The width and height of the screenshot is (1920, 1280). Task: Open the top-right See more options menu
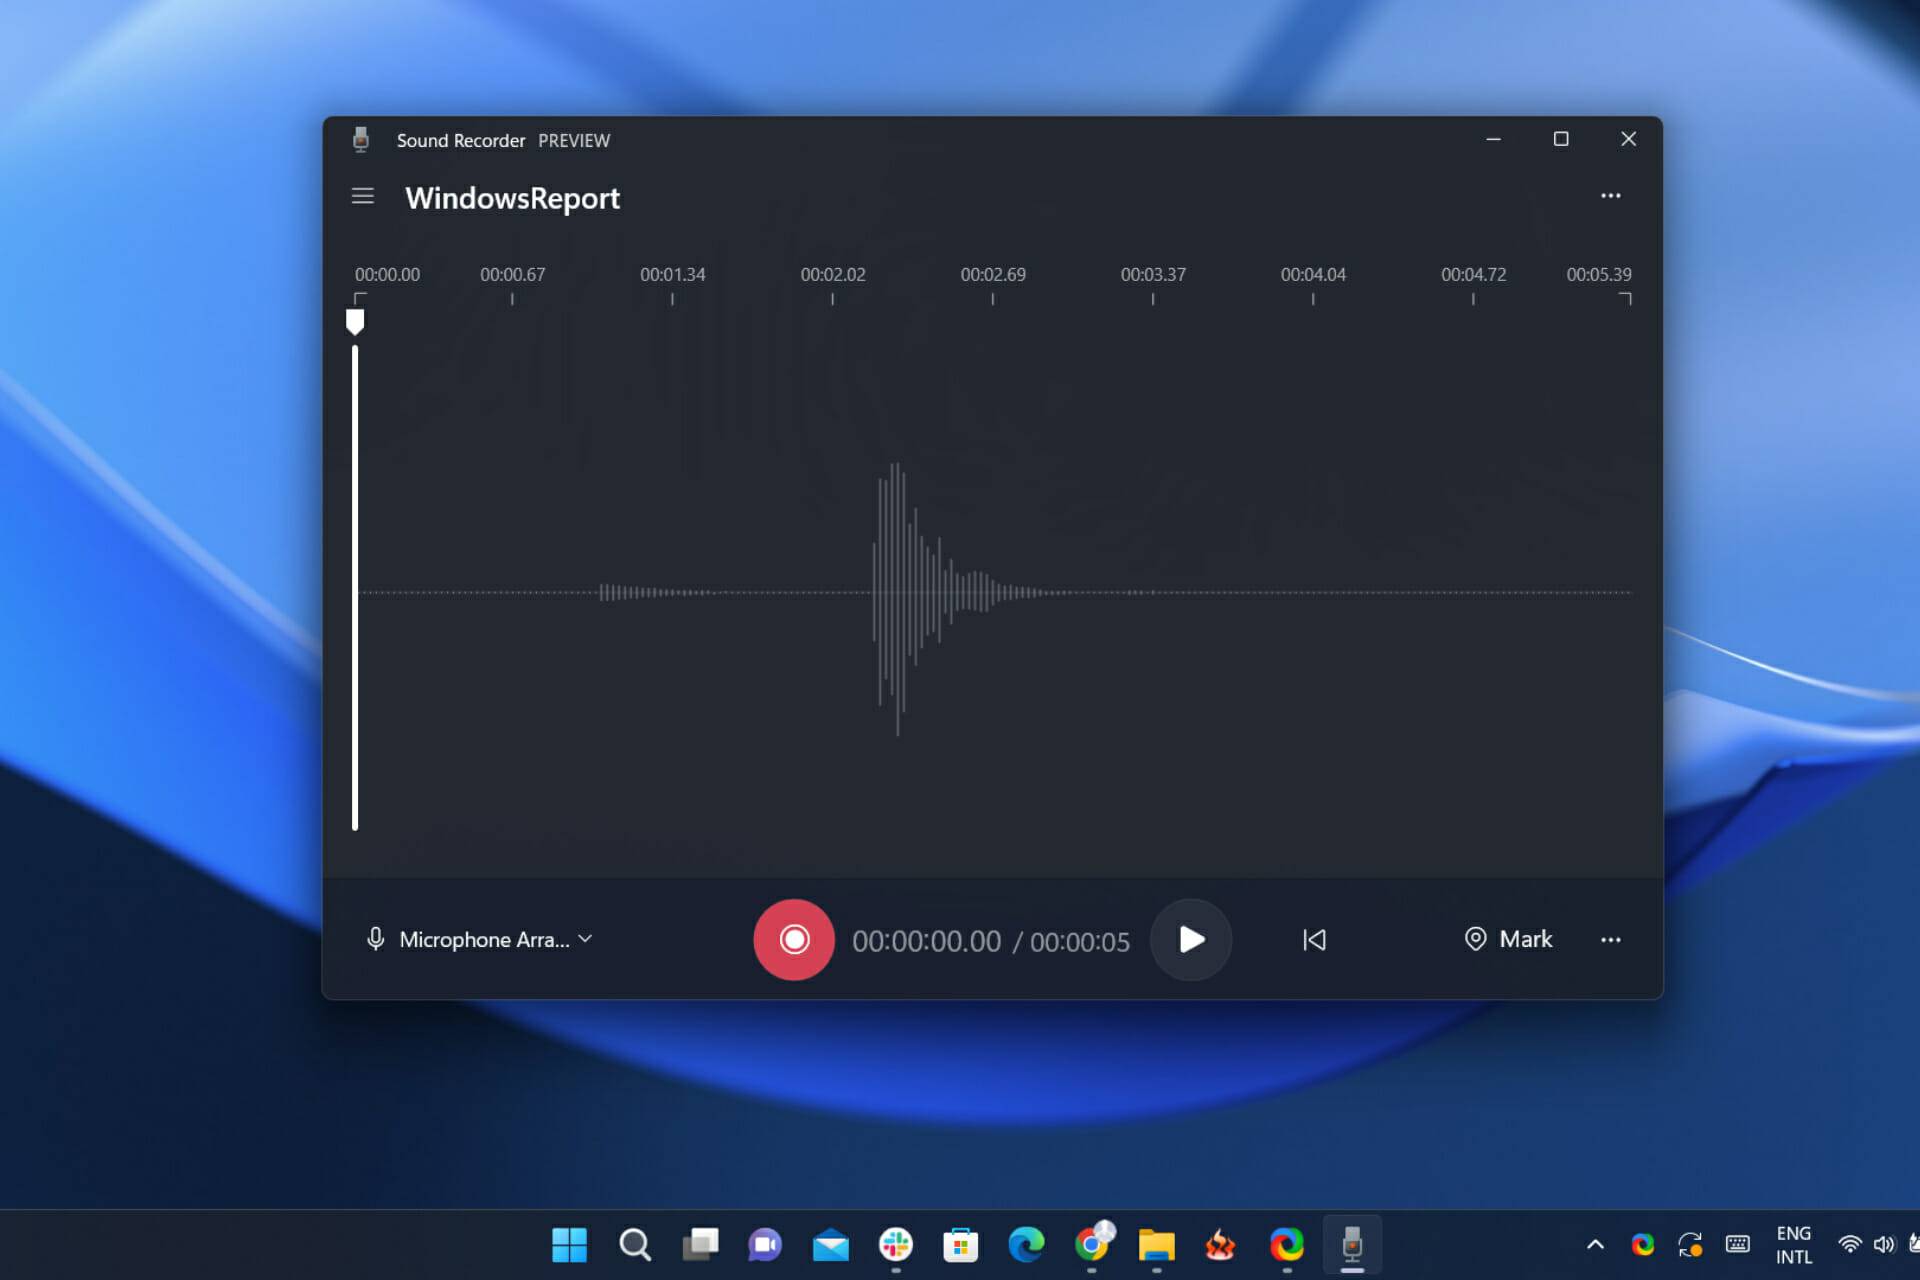pos(1611,195)
